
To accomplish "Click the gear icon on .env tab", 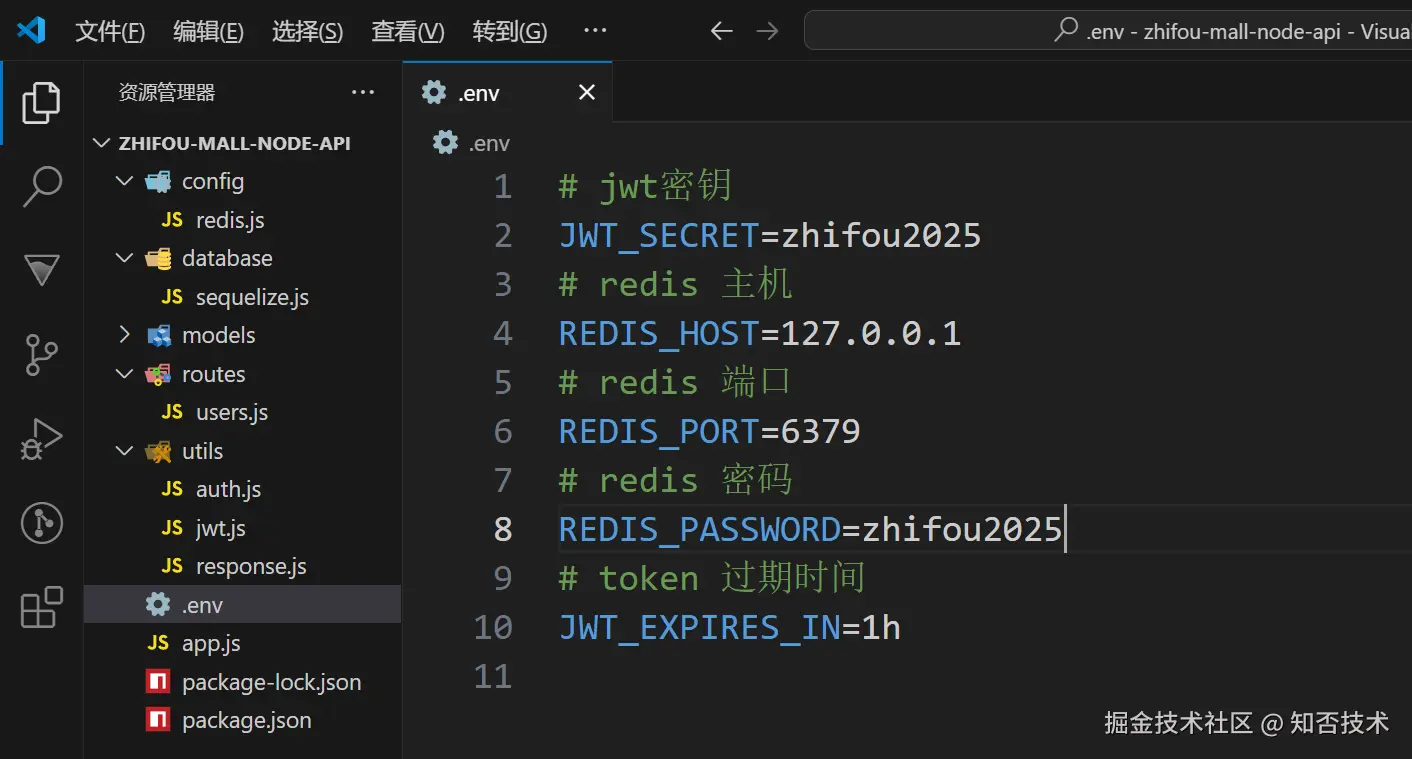I will point(434,93).
